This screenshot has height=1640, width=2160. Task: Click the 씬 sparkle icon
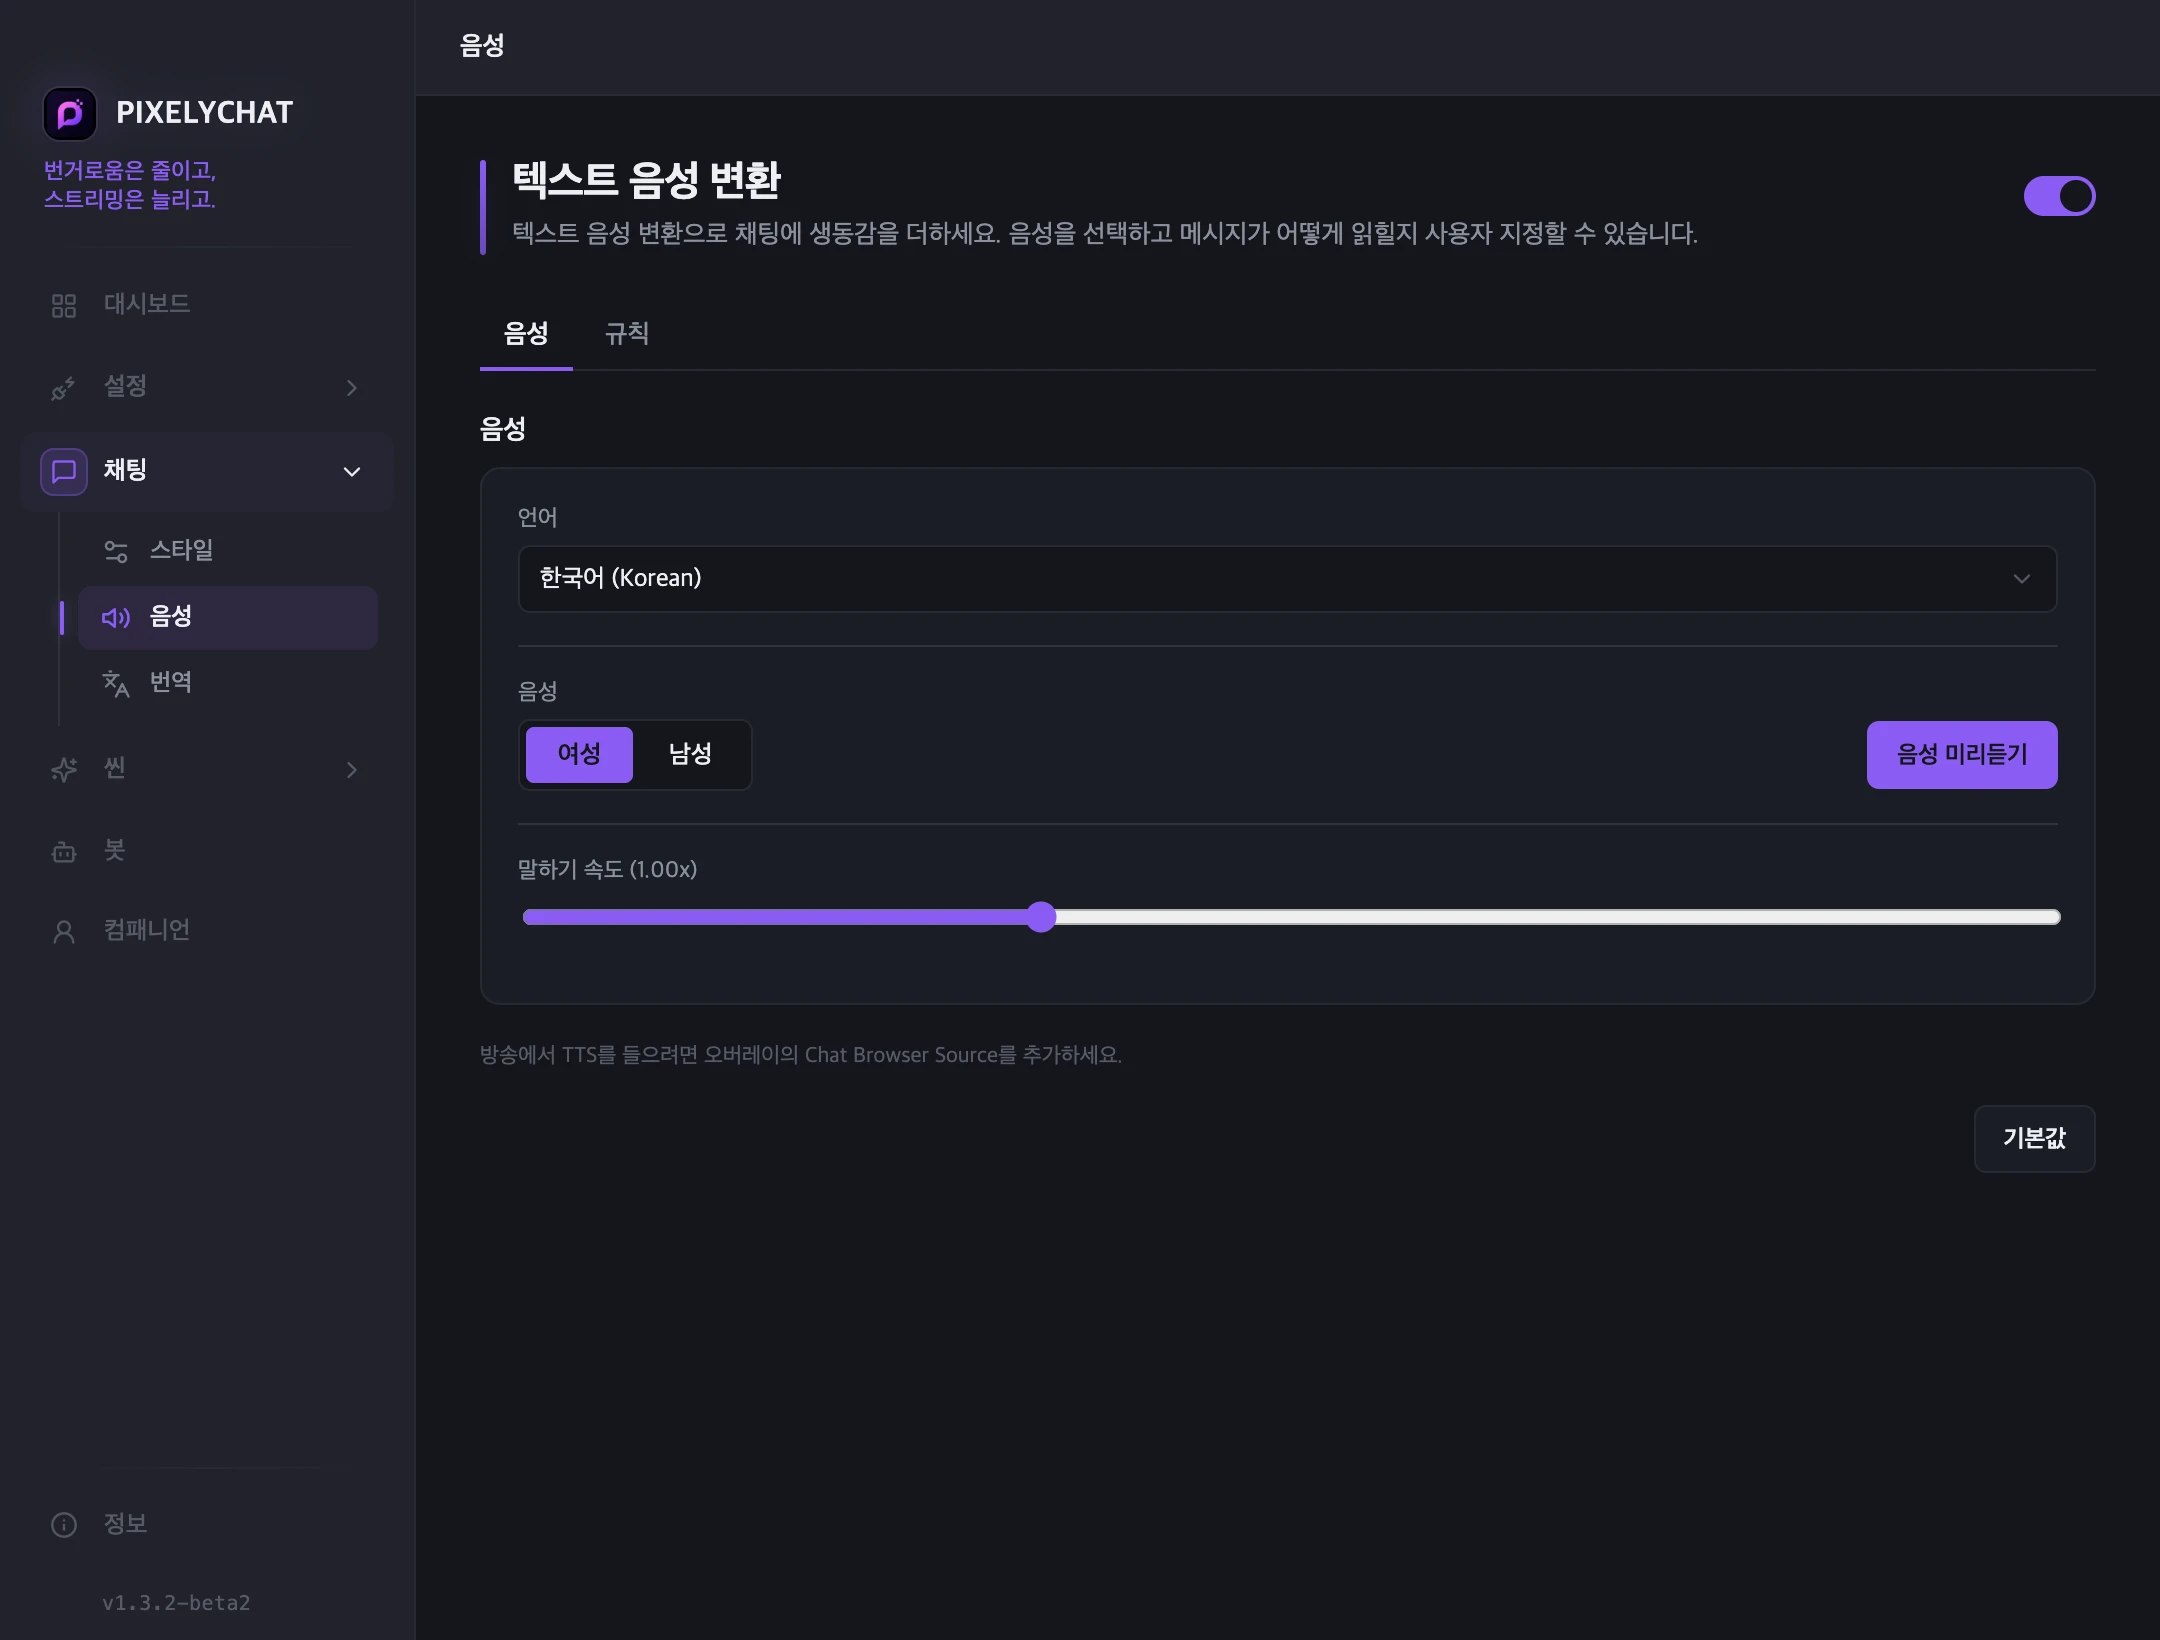coord(64,769)
